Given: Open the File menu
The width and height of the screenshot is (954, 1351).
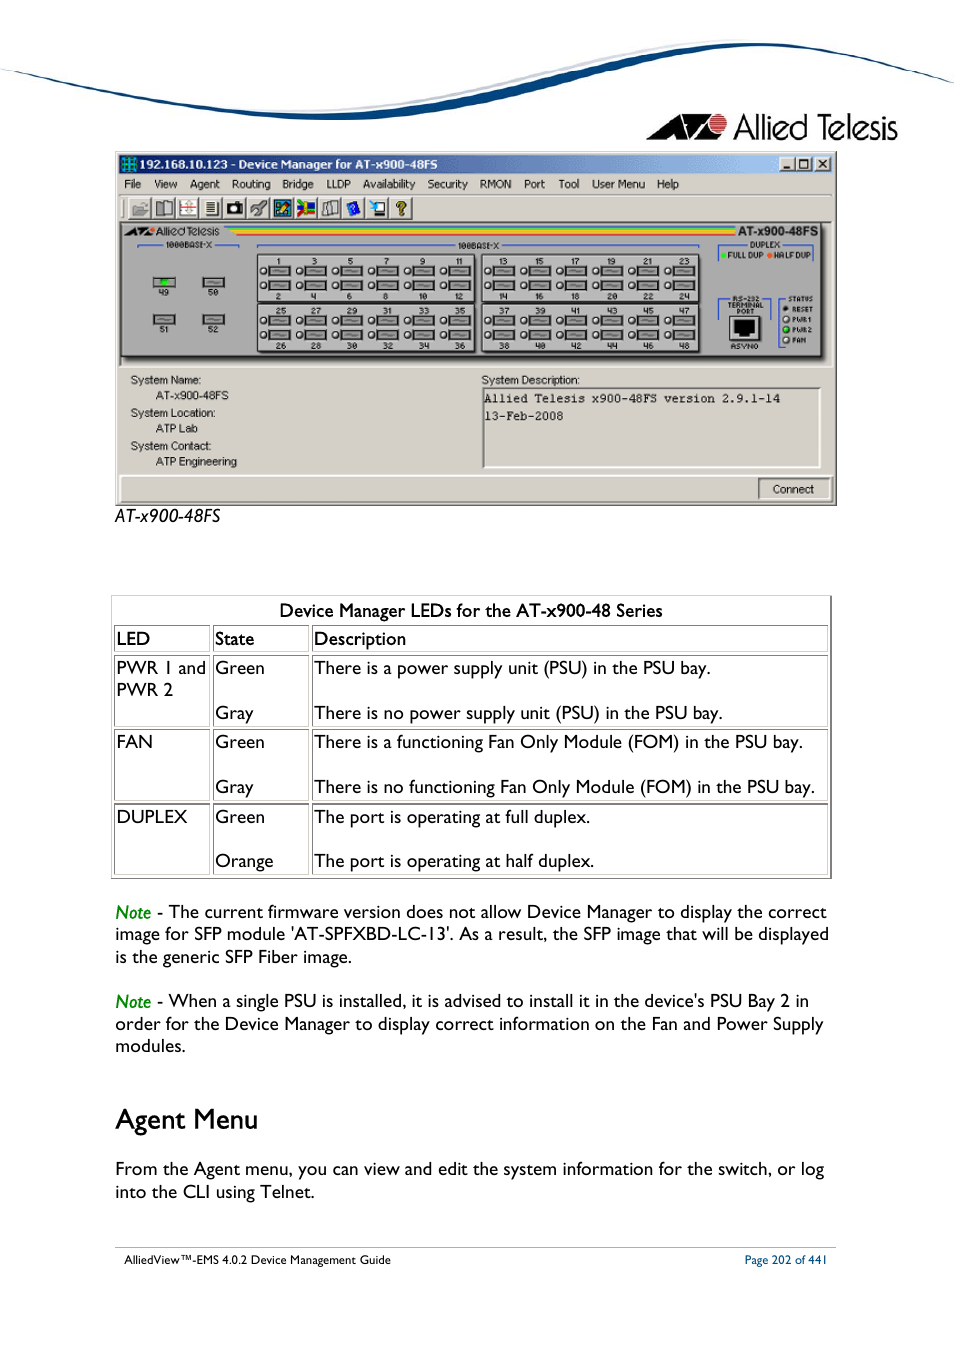Looking at the screenshot, I should 132,184.
